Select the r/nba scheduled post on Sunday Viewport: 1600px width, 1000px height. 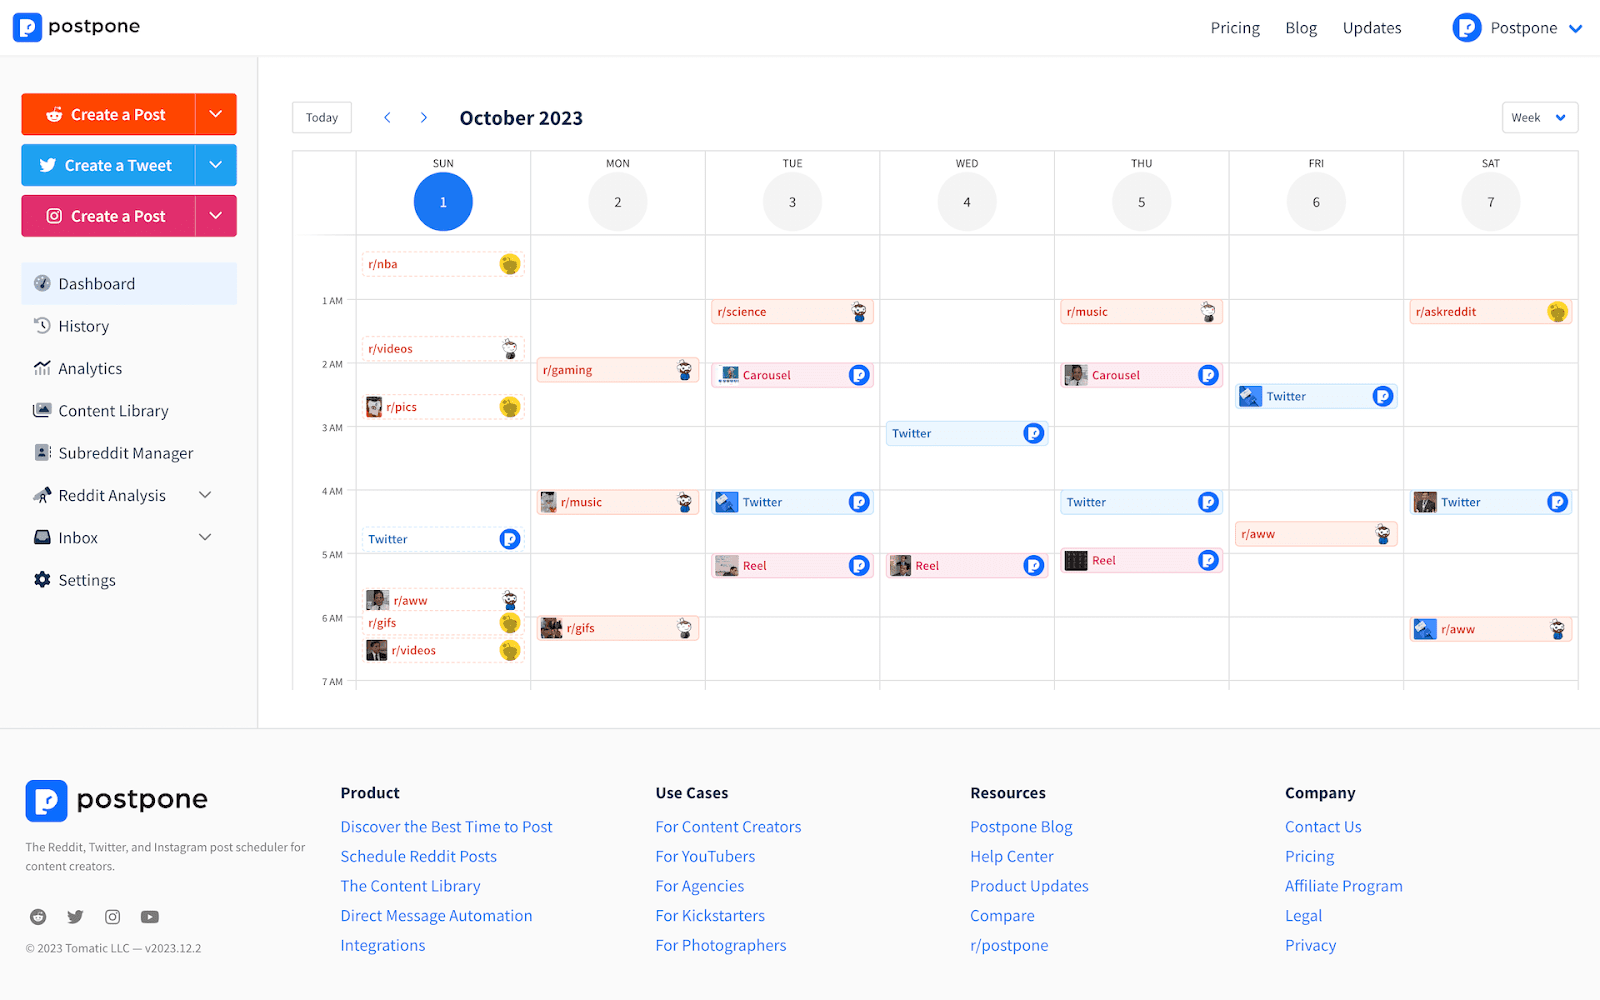coord(442,264)
